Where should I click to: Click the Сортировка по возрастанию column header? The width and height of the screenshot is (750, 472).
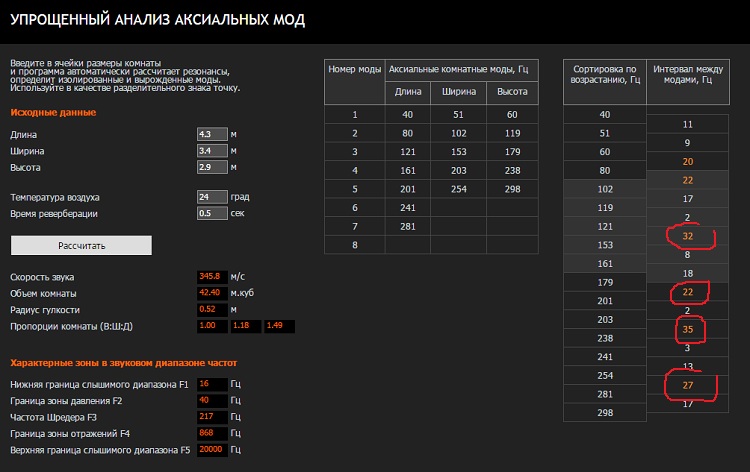[x=604, y=75]
